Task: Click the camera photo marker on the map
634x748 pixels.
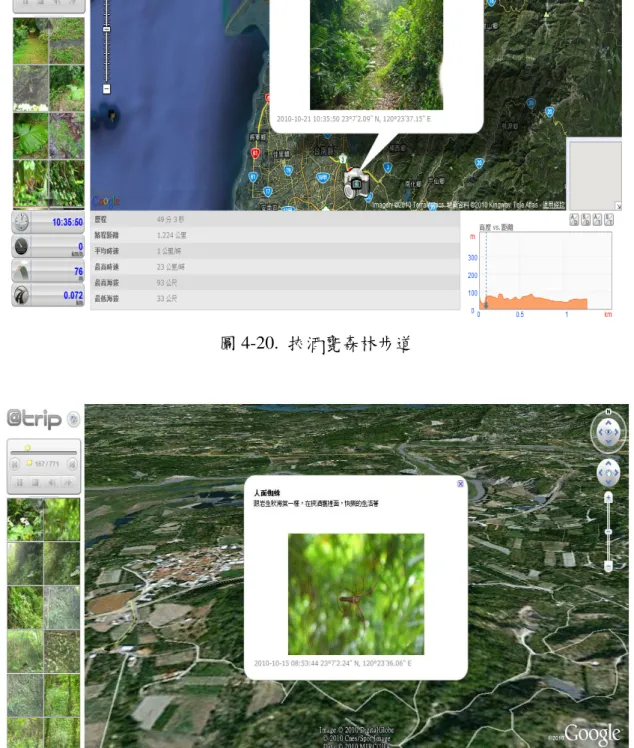Action: pyautogui.click(x=357, y=184)
